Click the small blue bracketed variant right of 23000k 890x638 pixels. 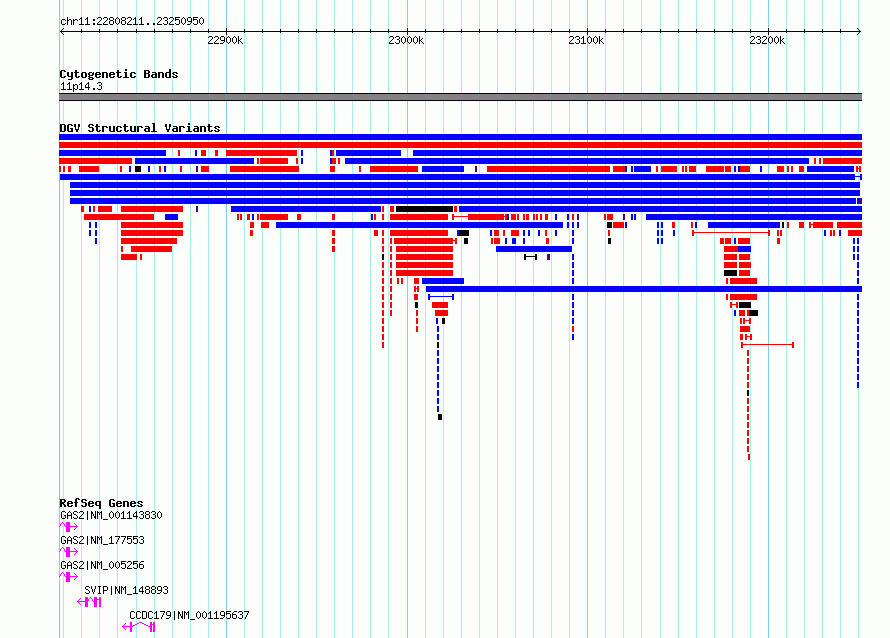coord(441,297)
